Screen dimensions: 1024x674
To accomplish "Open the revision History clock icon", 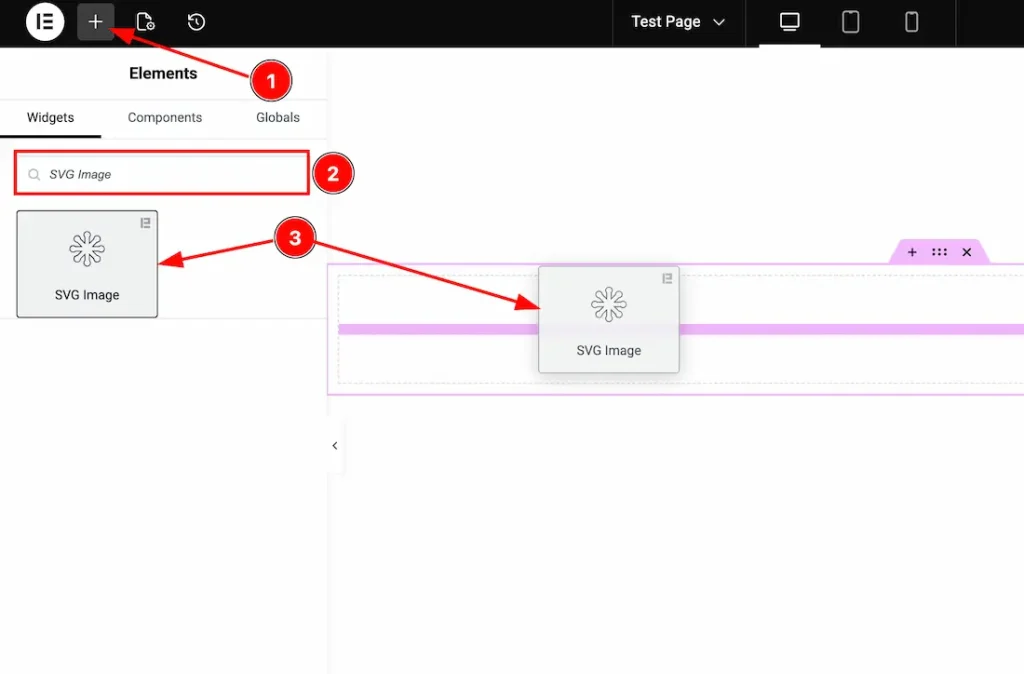I will [x=196, y=21].
